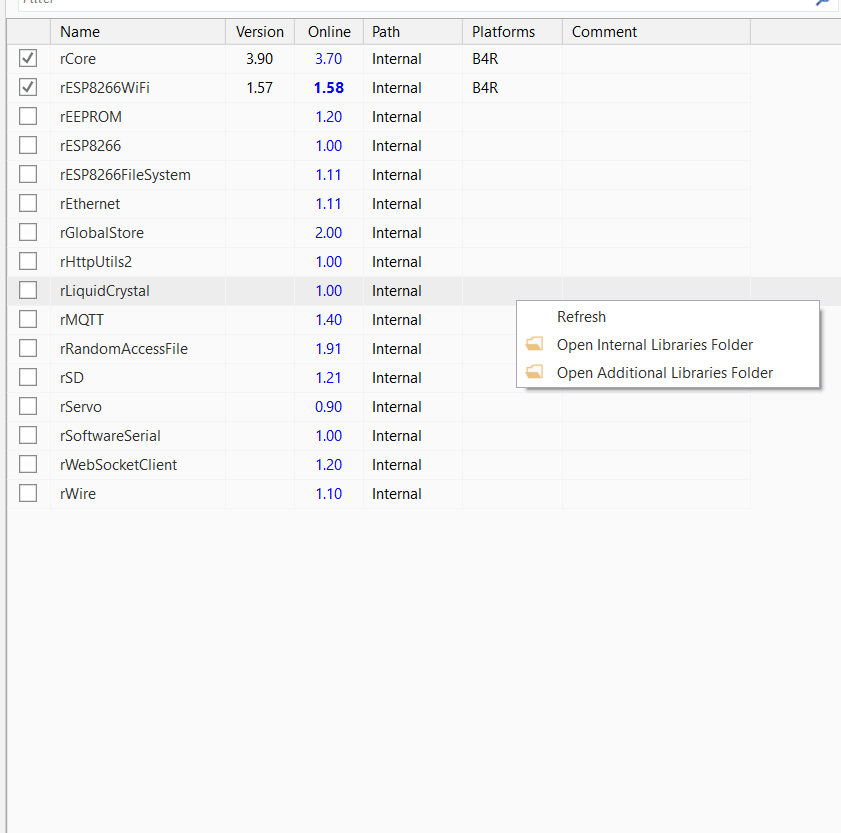Click installed version 1.57 of rESP8266WiFi
This screenshot has width=841, height=833.
(260, 87)
